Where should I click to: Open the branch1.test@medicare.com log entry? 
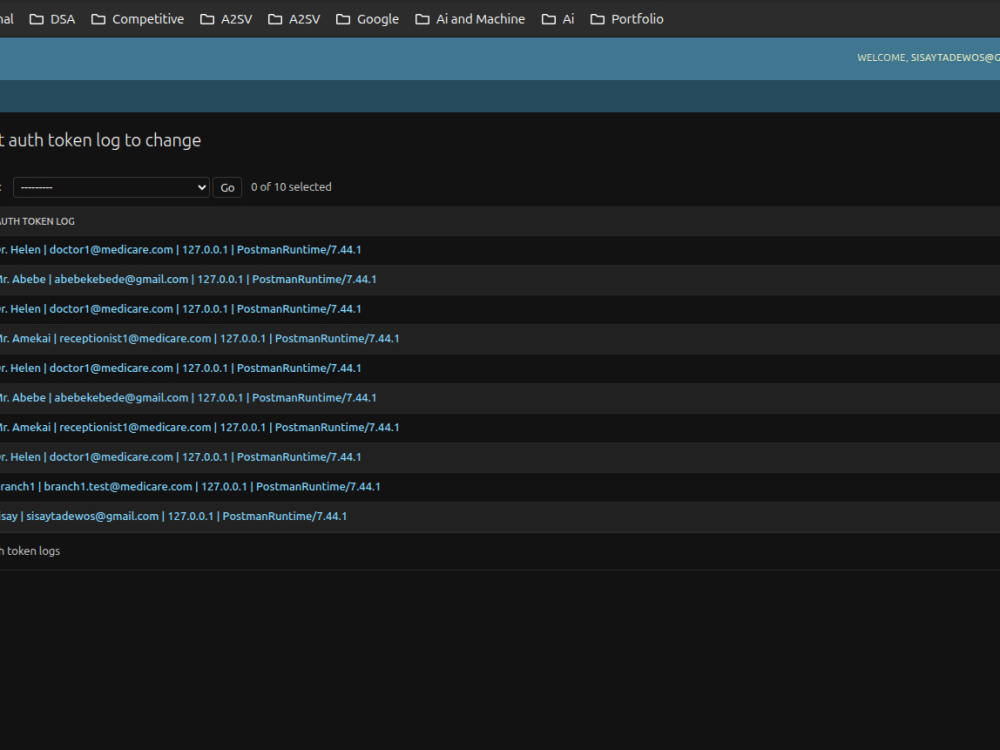pos(190,487)
